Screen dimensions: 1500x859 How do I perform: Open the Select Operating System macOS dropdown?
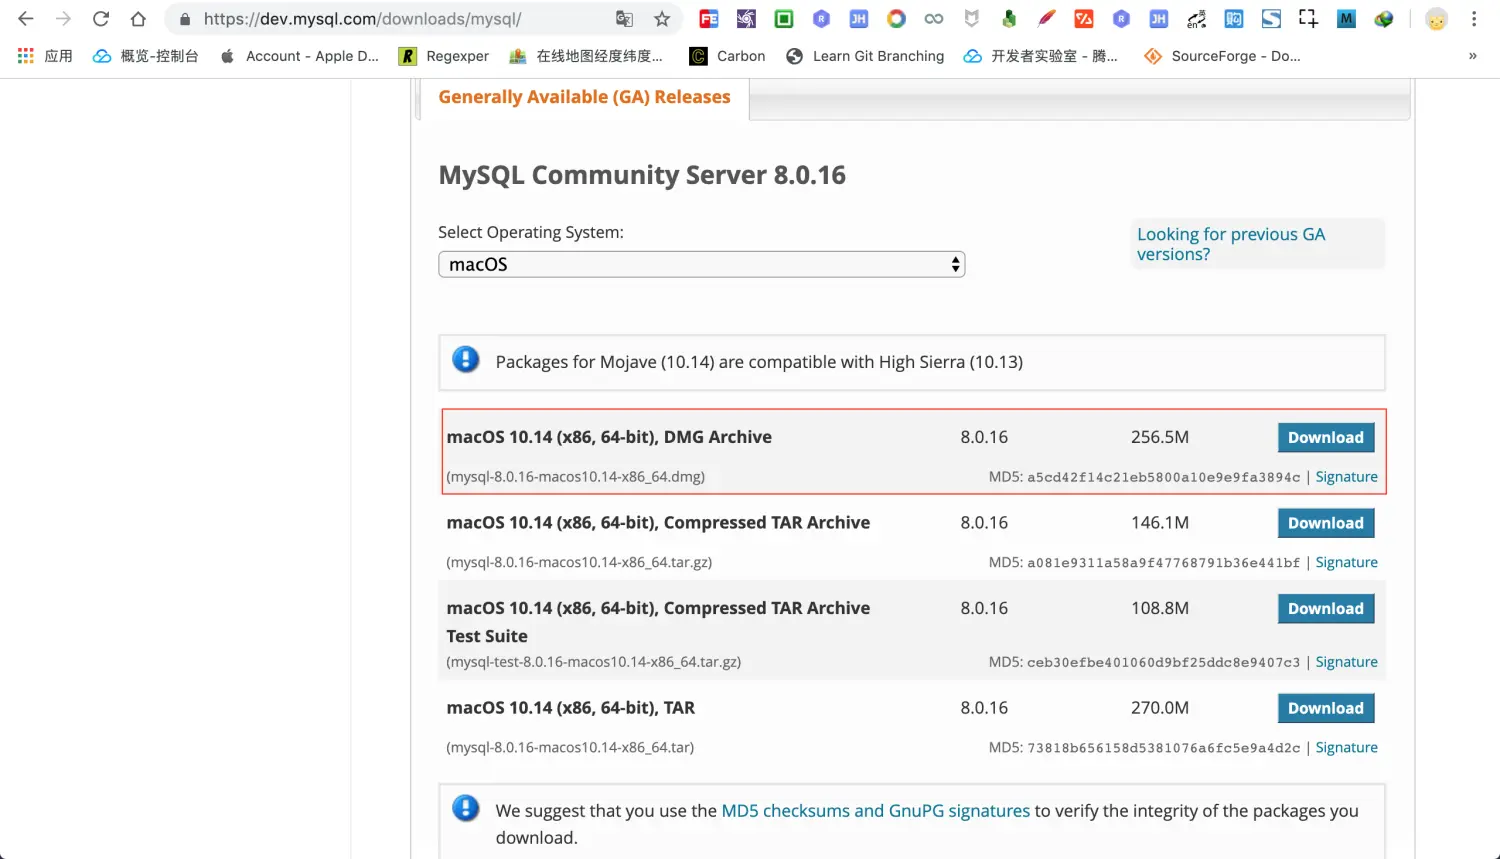(701, 264)
